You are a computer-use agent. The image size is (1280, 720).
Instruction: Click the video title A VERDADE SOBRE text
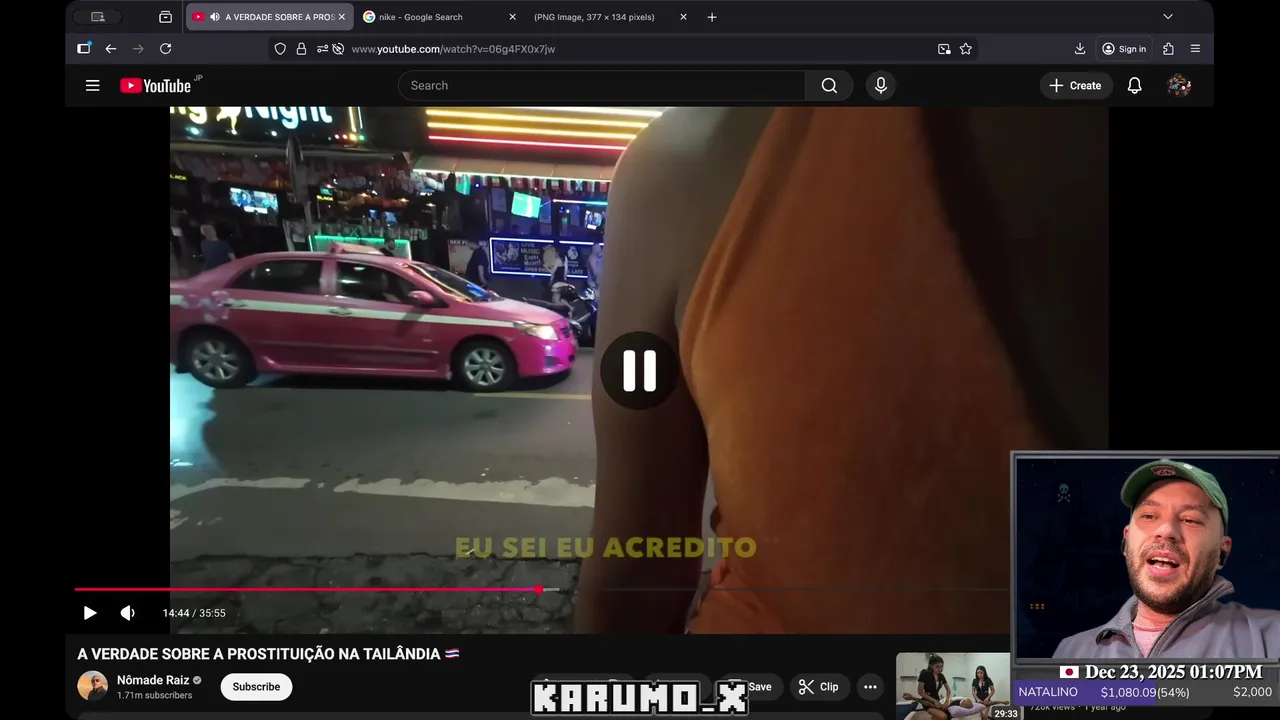(268, 654)
